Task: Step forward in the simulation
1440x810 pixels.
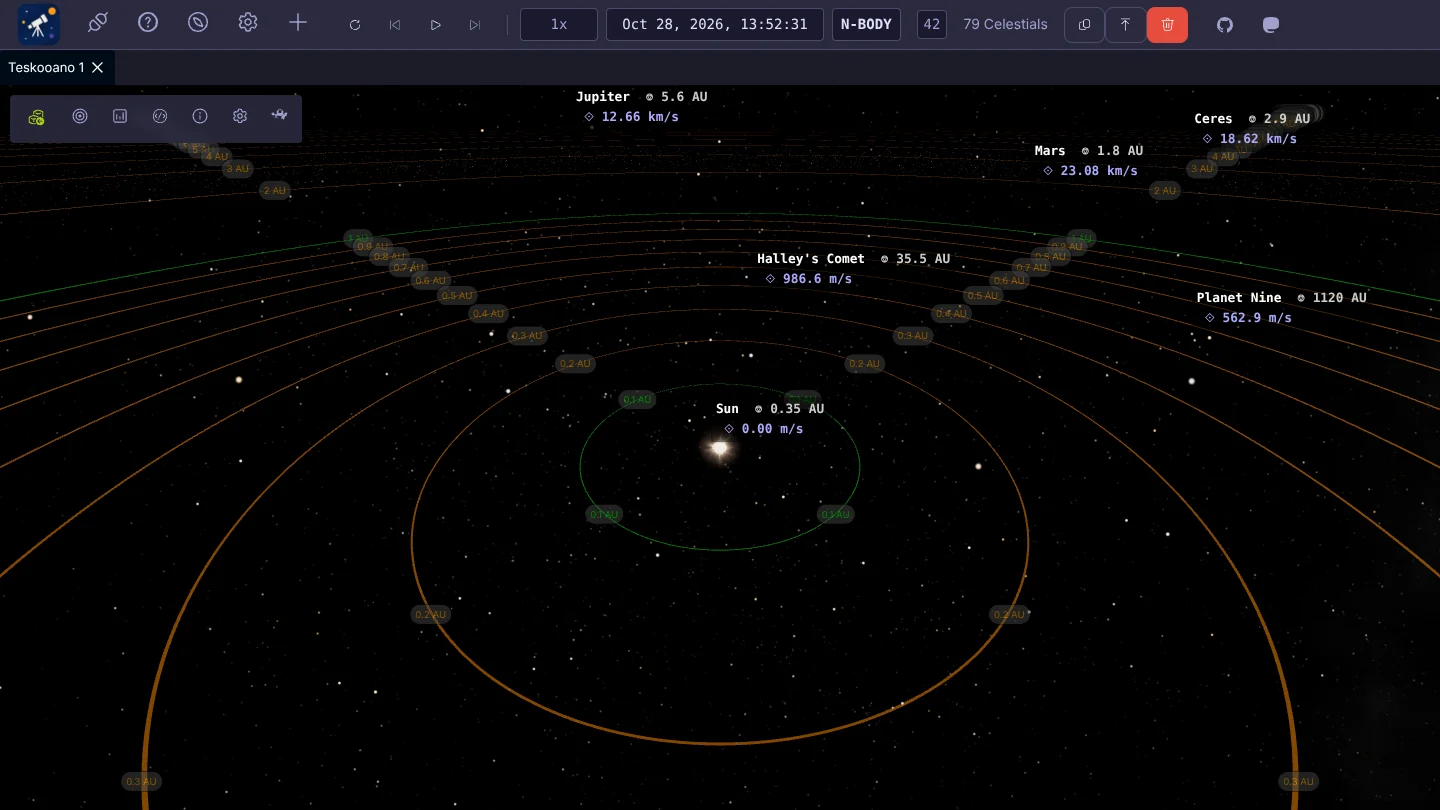Action: (x=475, y=25)
